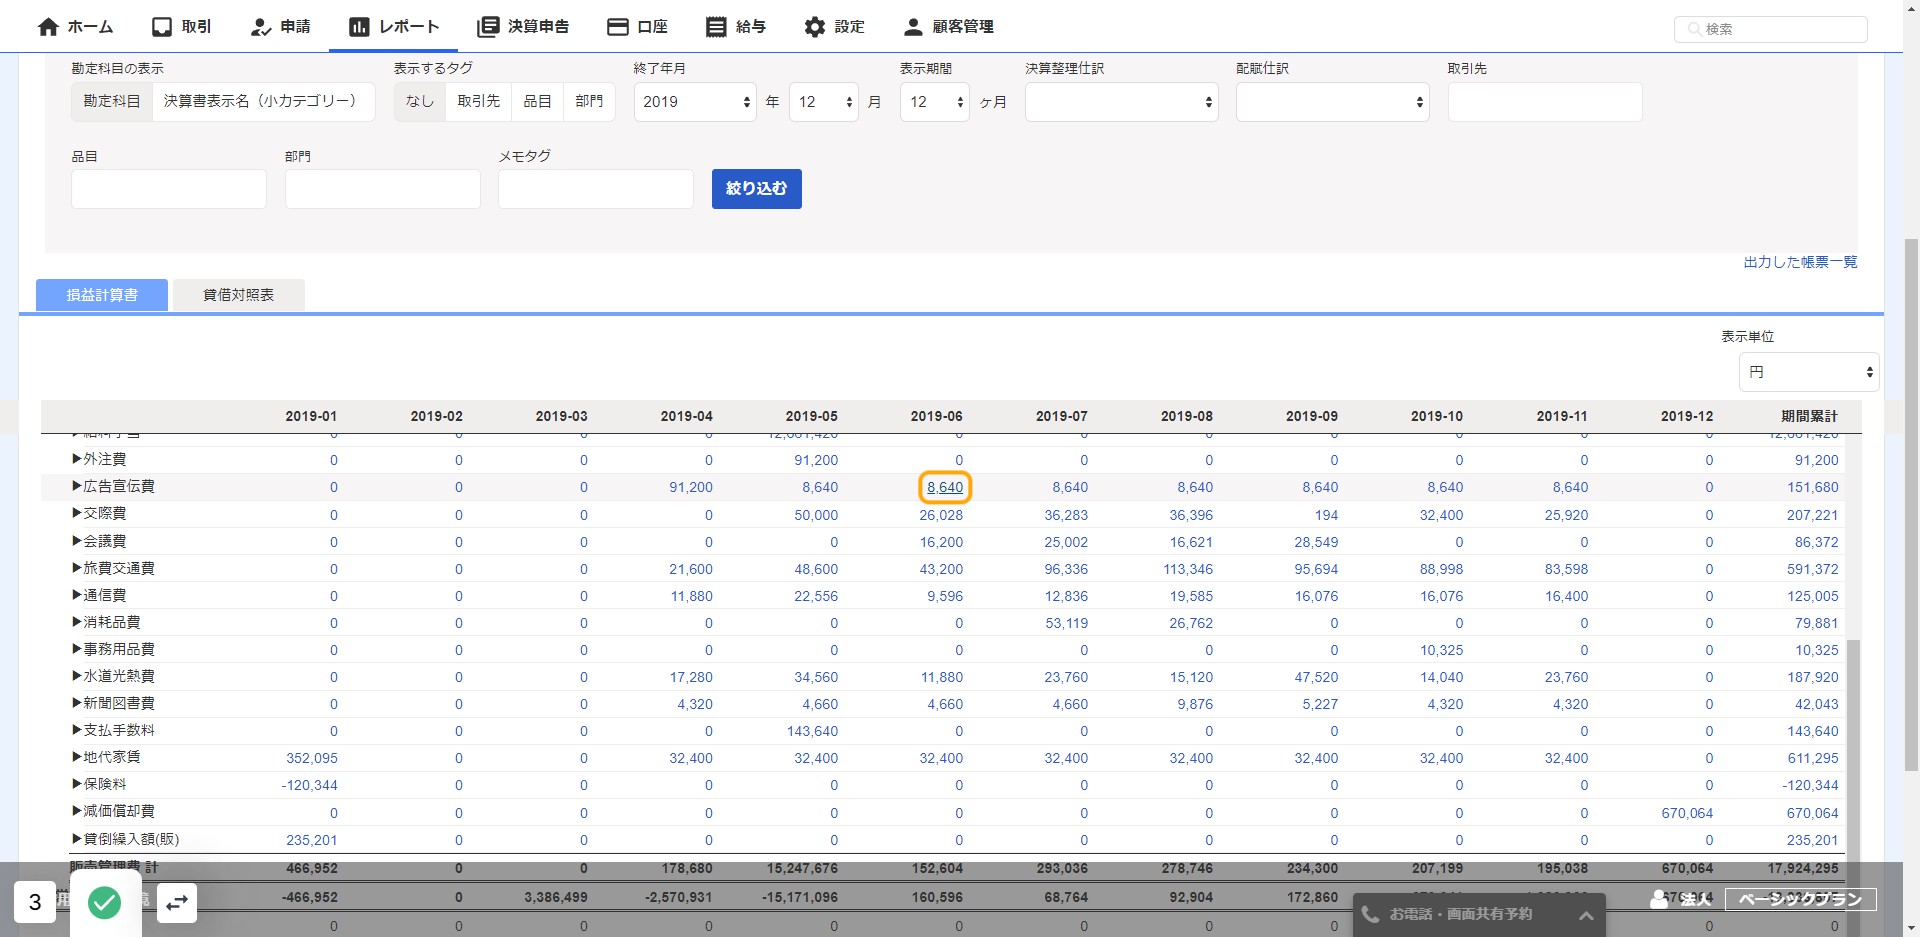The height and width of the screenshot is (937, 1920).
Task: Click the 品目 filter input field
Action: click(x=169, y=189)
